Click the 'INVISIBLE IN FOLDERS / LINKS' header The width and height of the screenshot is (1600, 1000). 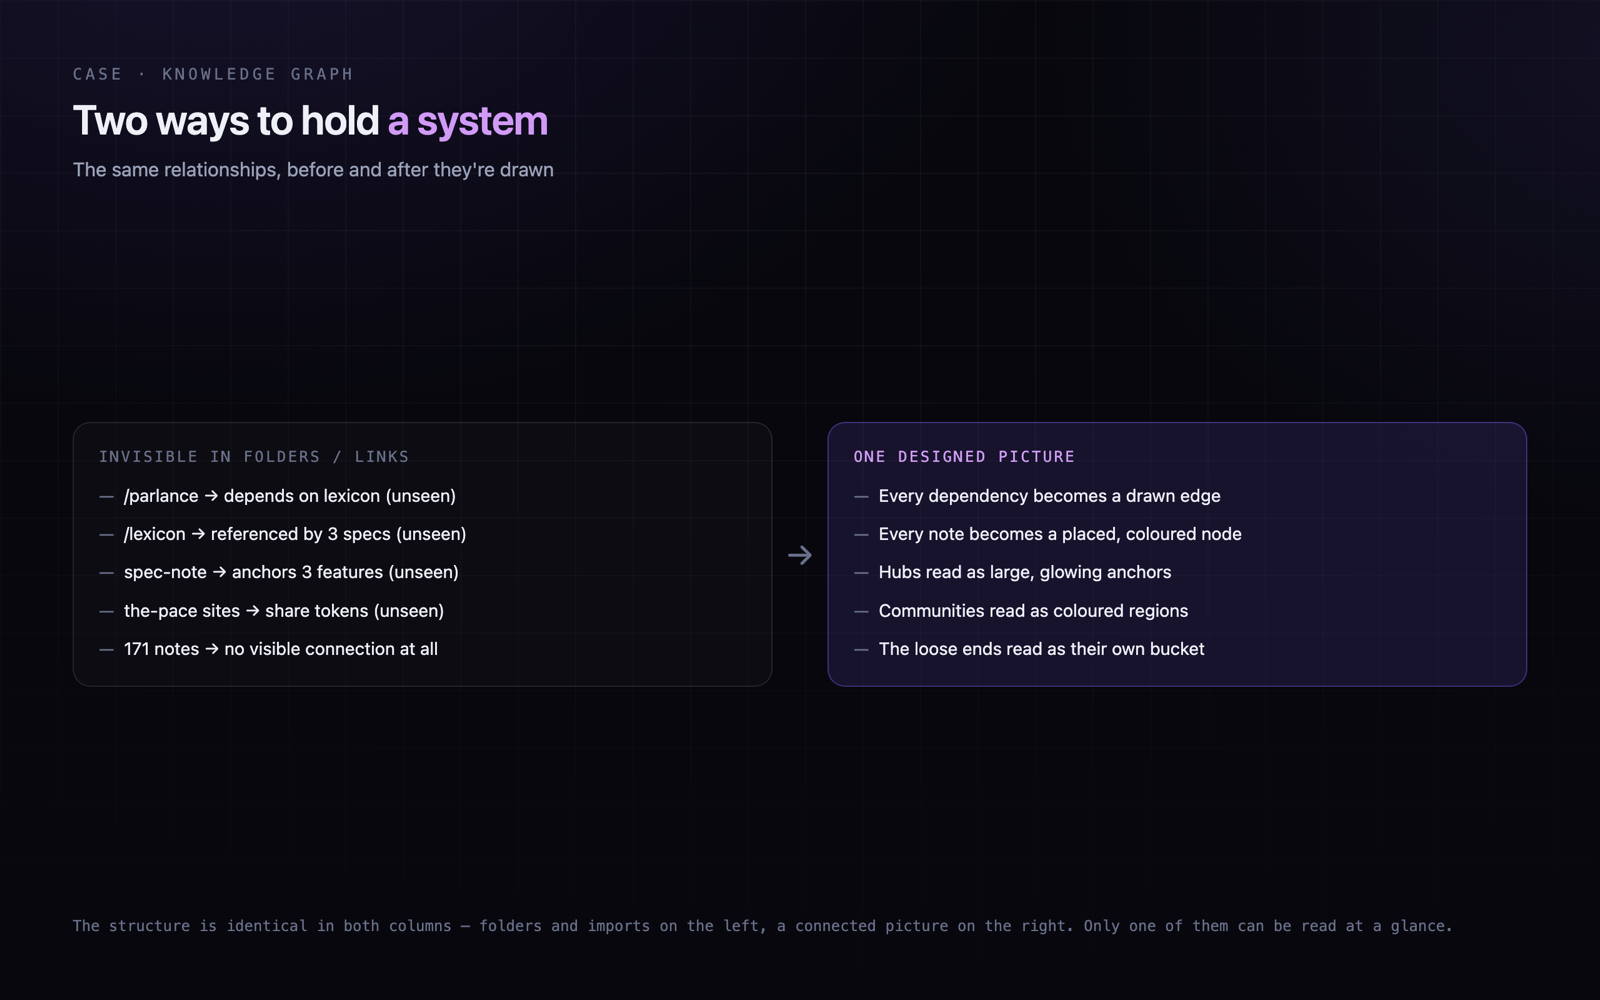click(x=254, y=457)
